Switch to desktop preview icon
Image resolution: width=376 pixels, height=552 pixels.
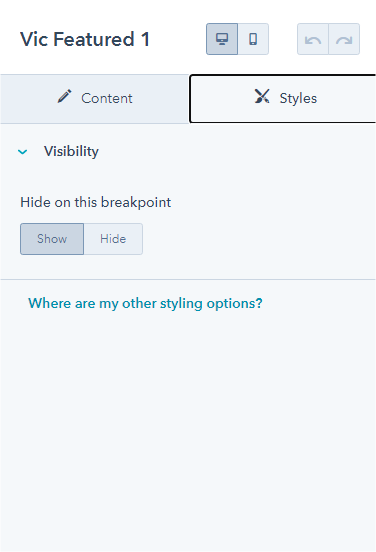tap(222, 39)
